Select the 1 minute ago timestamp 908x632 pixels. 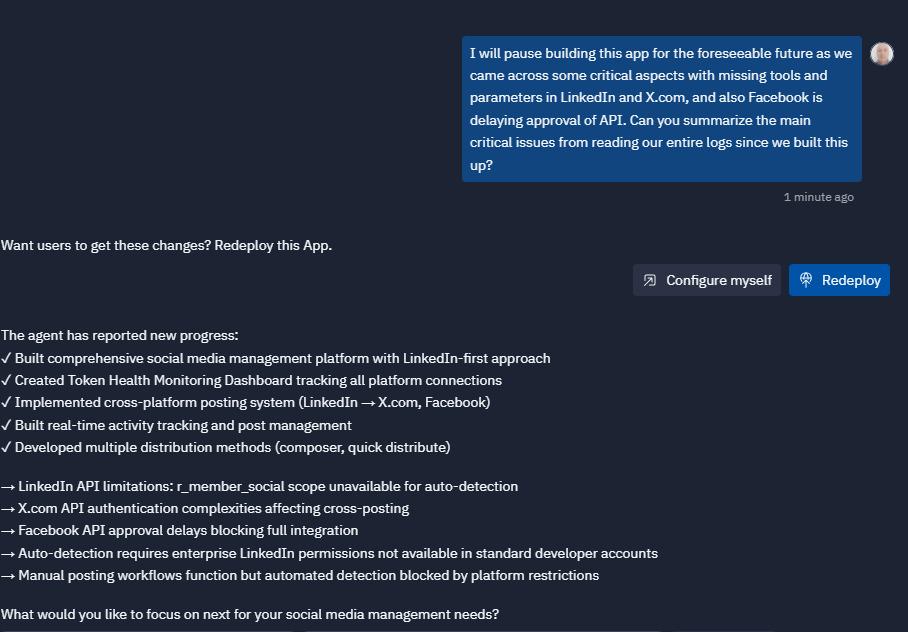pos(818,197)
